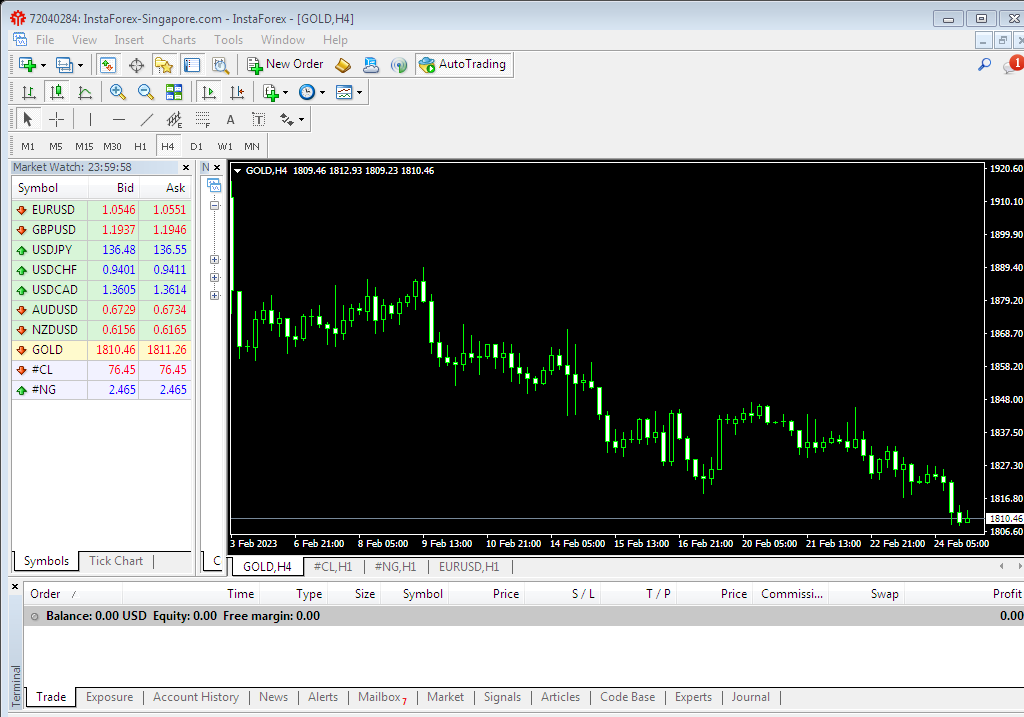
Task: Set timeframe to M15
Action: [84, 147]
